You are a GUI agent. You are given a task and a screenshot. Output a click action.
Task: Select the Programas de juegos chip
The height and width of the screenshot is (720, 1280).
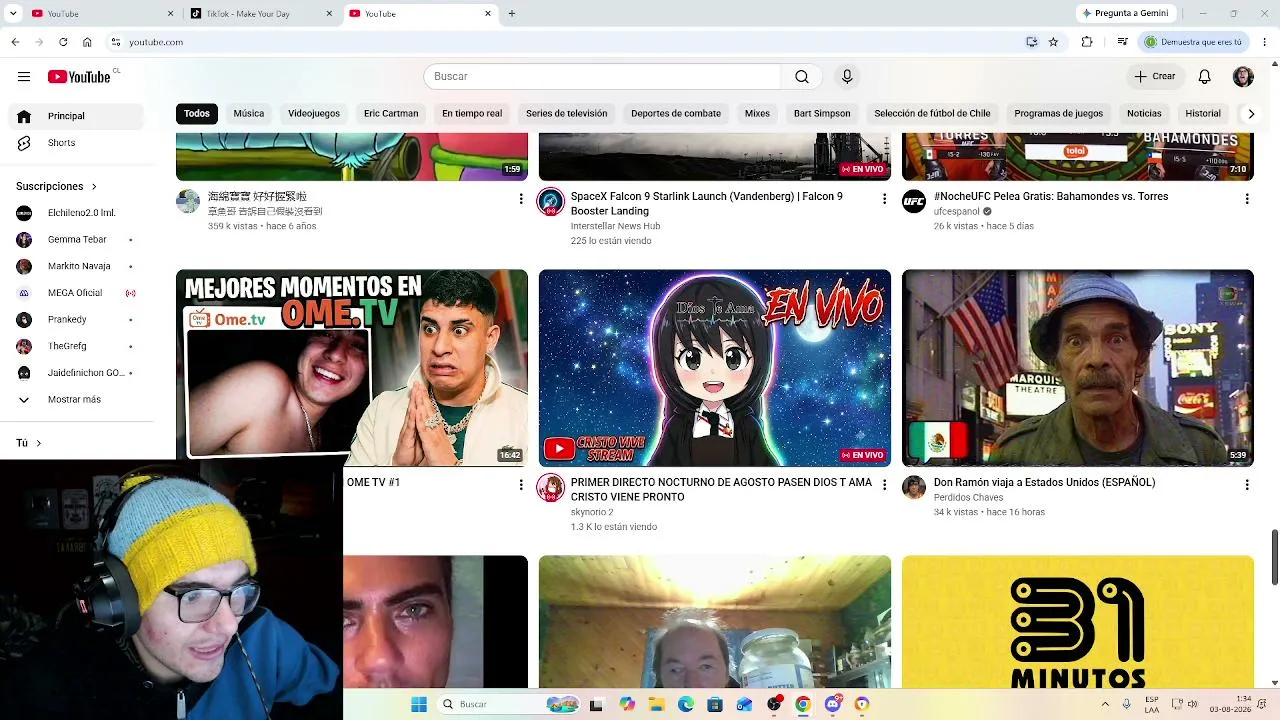point(1059,114)
